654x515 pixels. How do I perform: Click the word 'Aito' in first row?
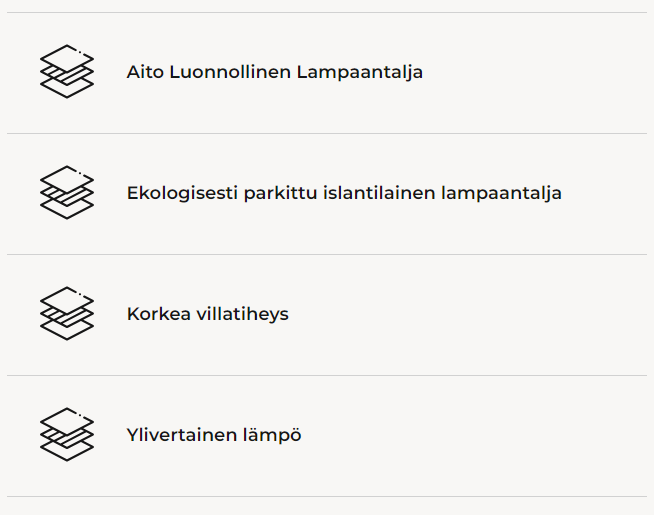click(x=145, y=73)
